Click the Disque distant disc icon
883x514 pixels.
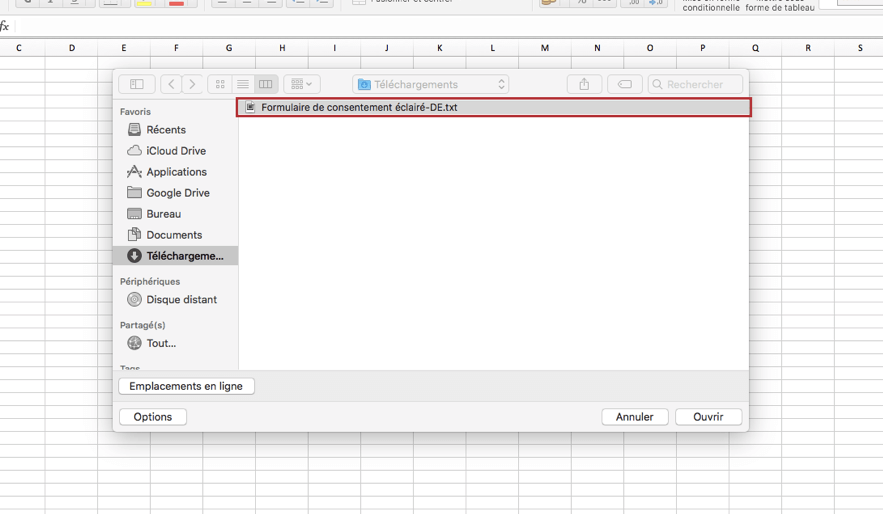coord(134,300)
